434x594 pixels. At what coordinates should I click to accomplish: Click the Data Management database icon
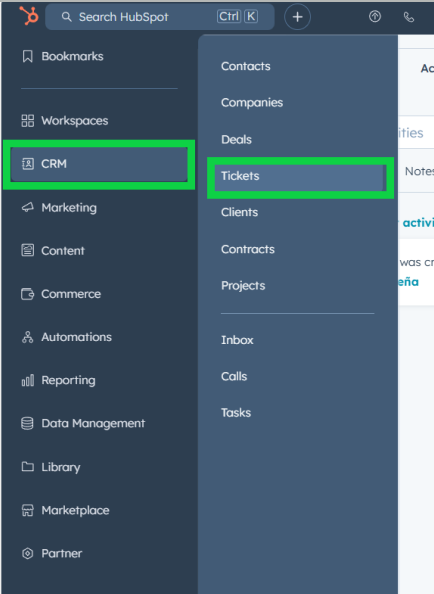[27, 424]
